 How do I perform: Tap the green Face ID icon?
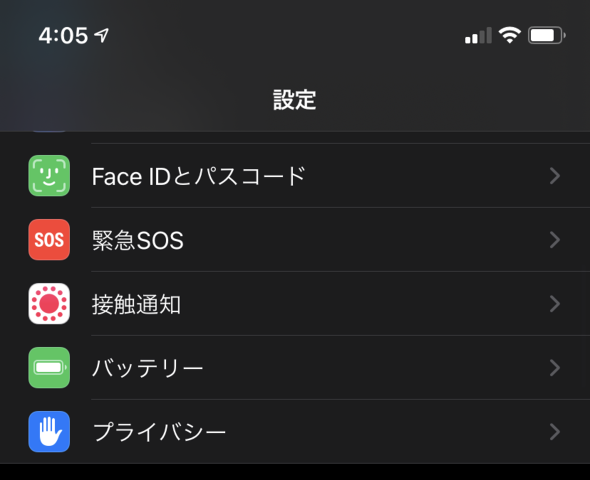click(x=49, y=176)
